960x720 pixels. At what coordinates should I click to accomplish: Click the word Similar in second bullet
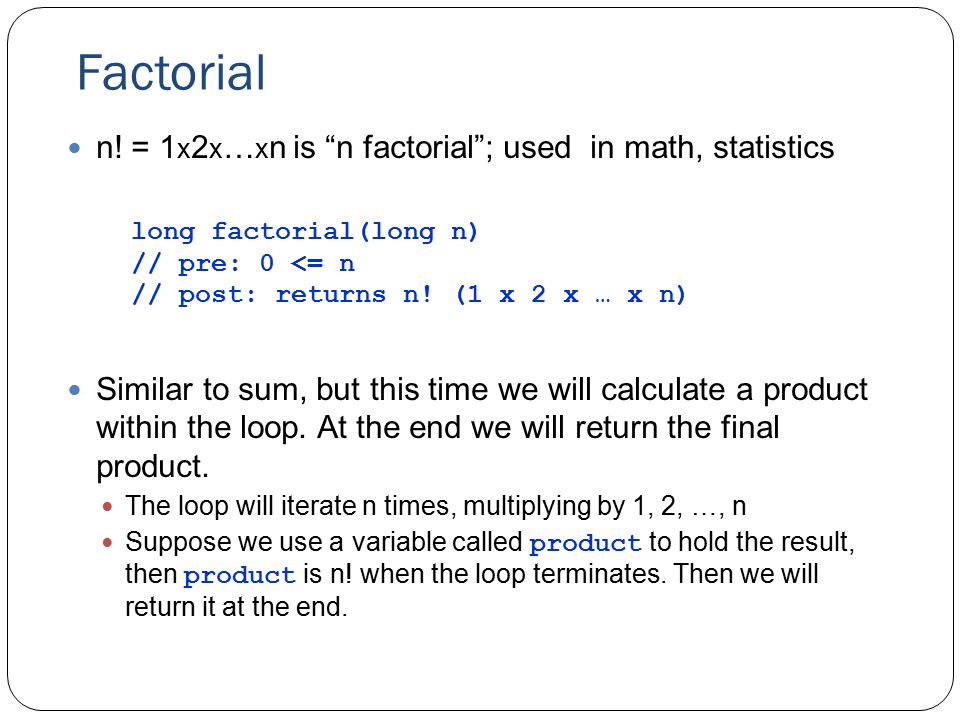click(x=144, y=389)
